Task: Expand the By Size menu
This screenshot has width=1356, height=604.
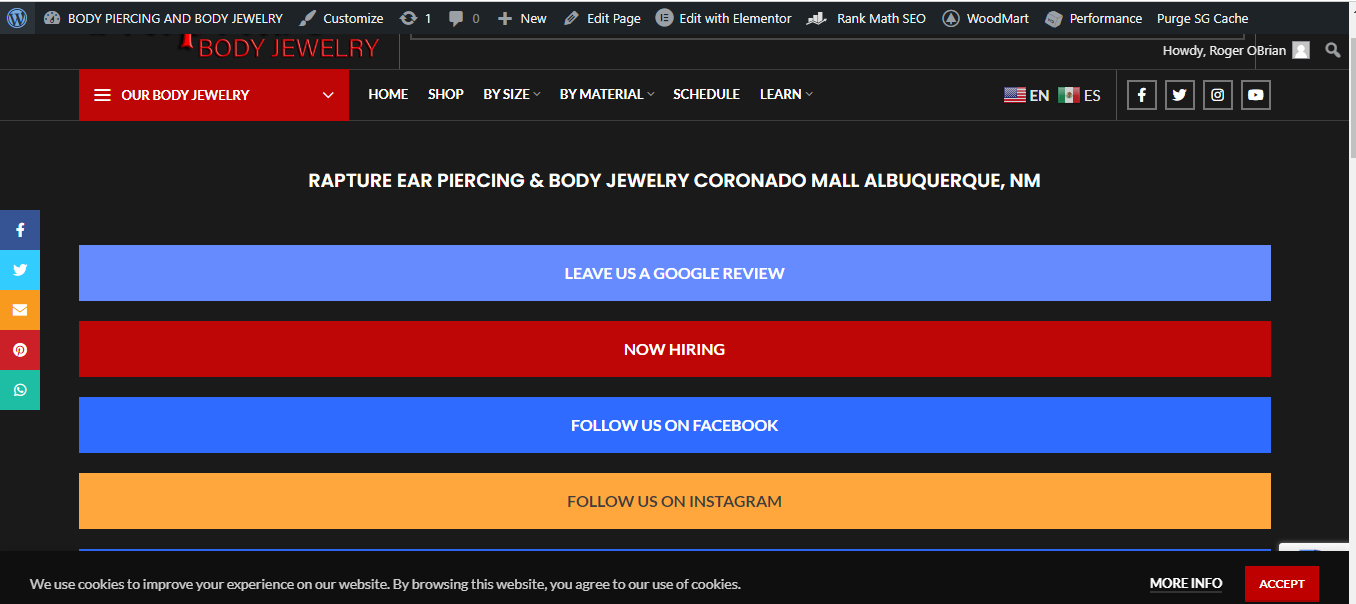Action: pyautogui.click(x=511, y=94)
